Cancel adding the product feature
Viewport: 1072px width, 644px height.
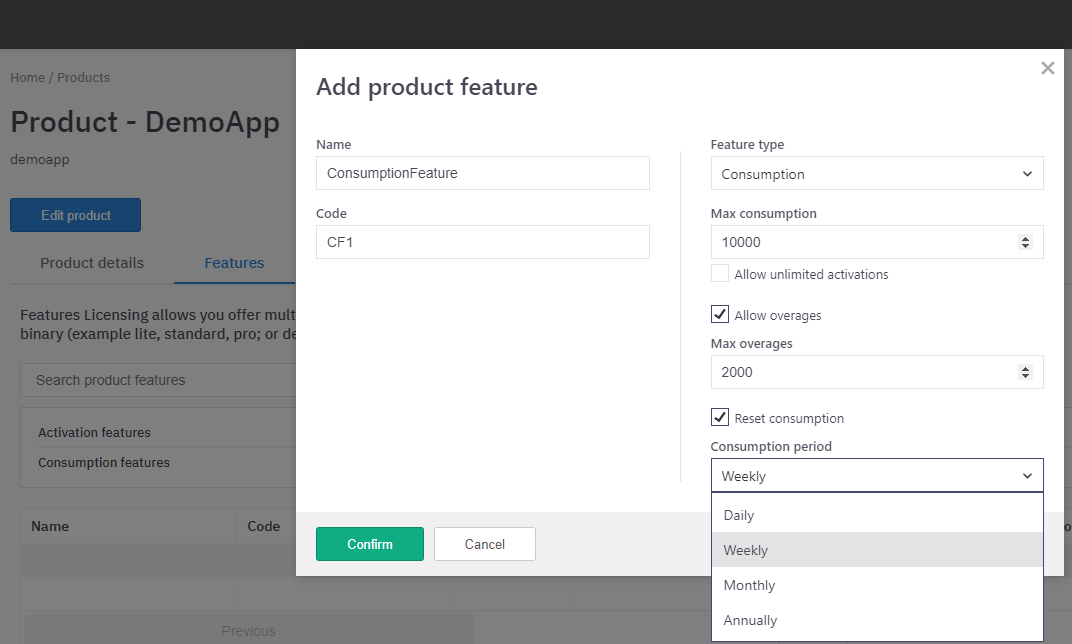pos(484,544)
